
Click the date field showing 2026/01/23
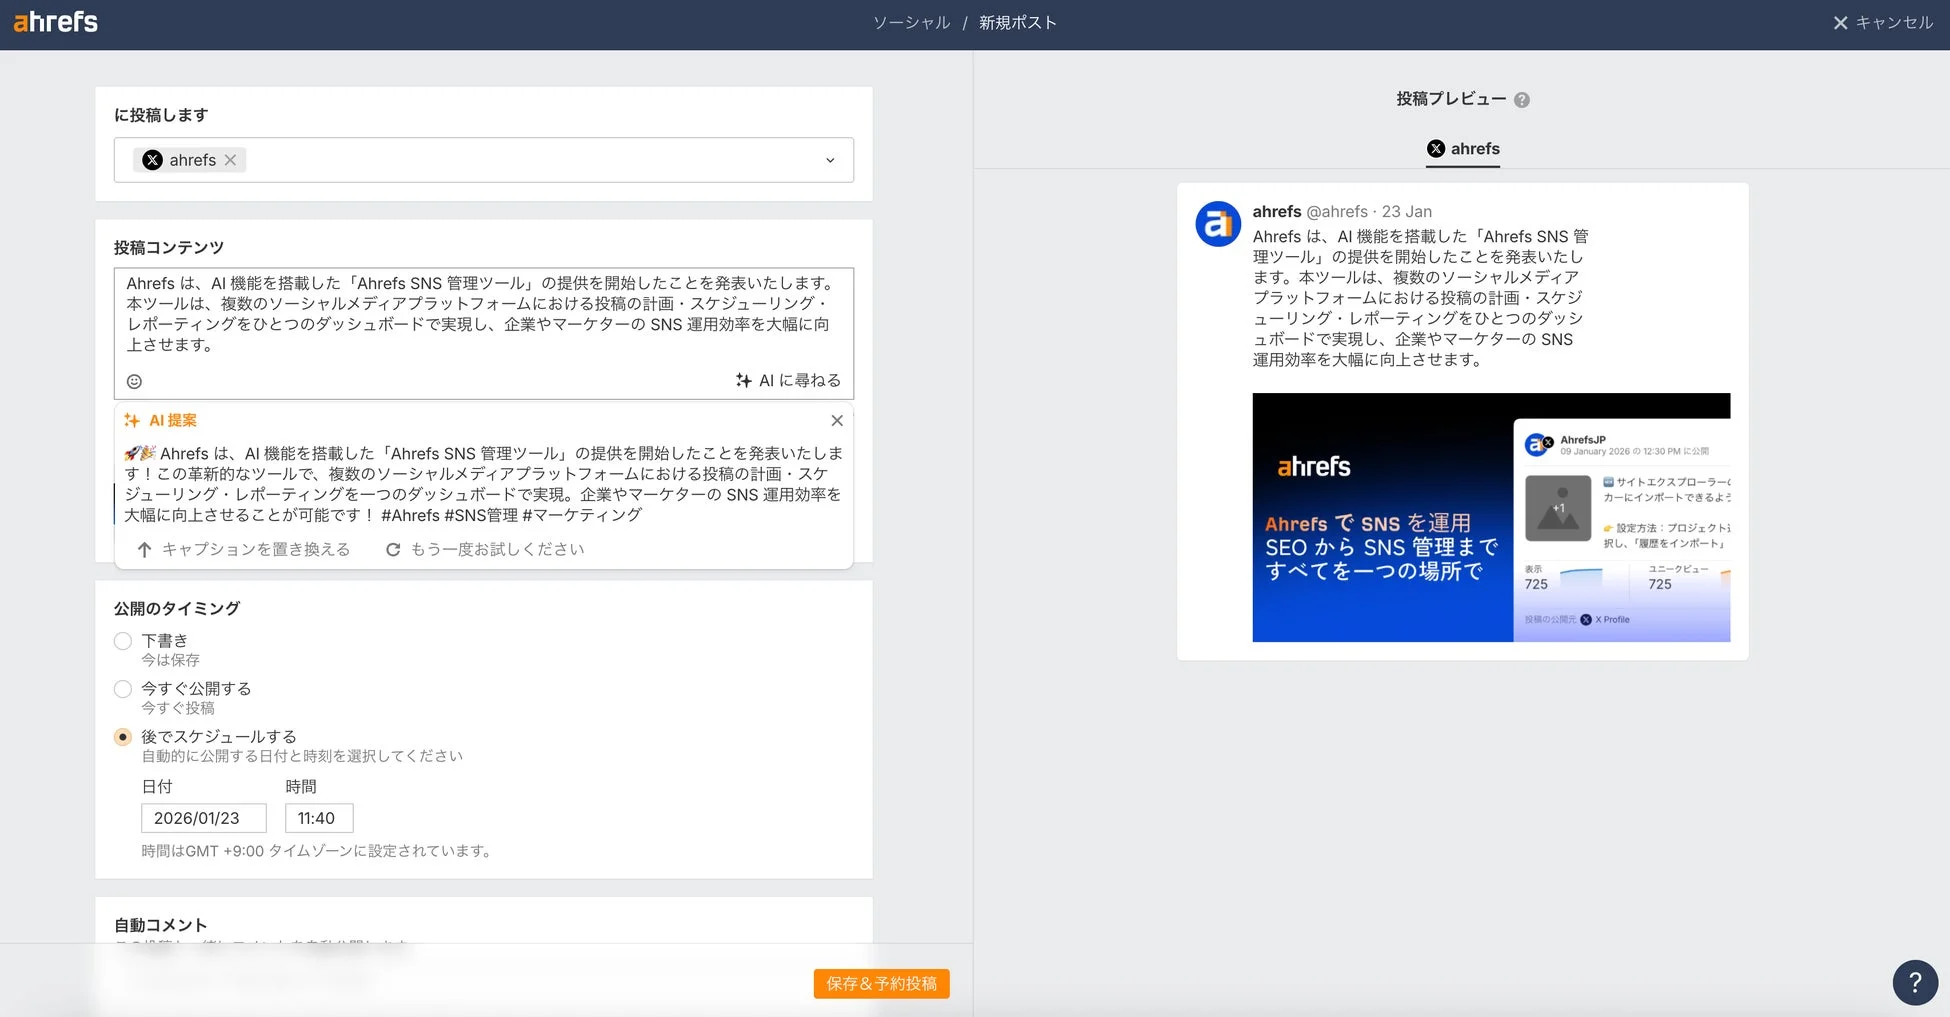point(203,818)
